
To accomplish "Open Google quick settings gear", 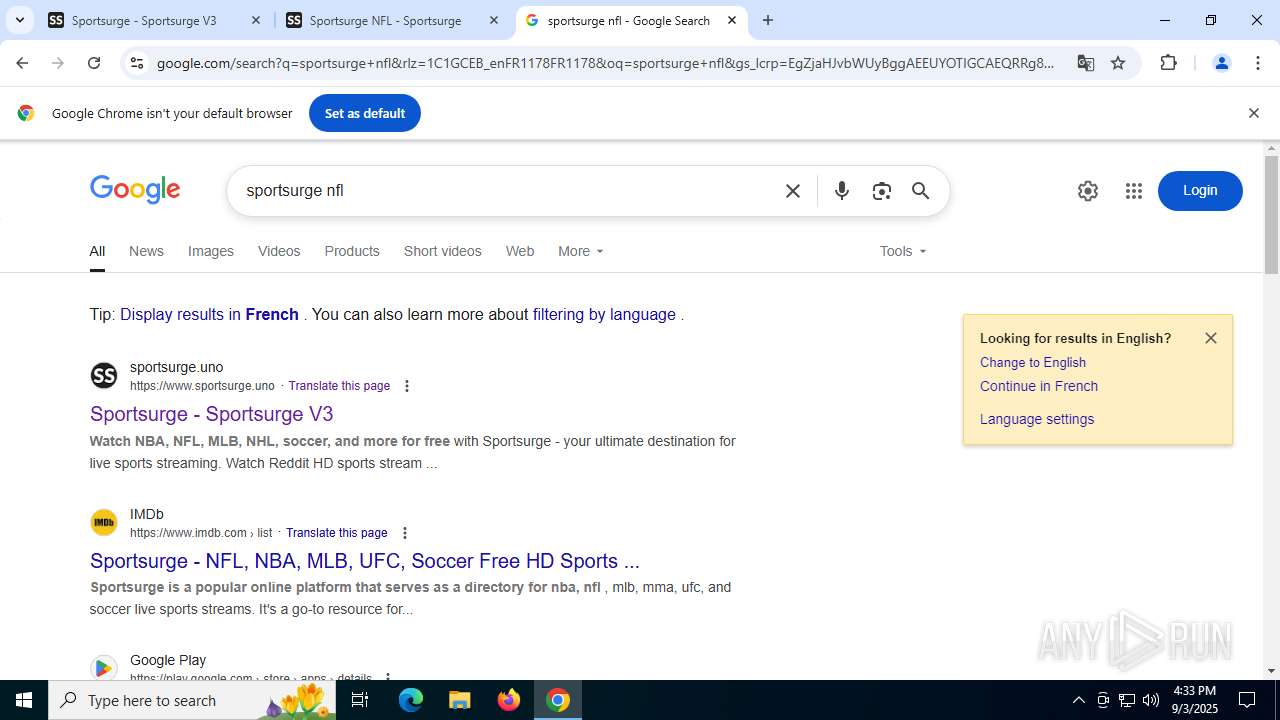I will point(1088,191).
